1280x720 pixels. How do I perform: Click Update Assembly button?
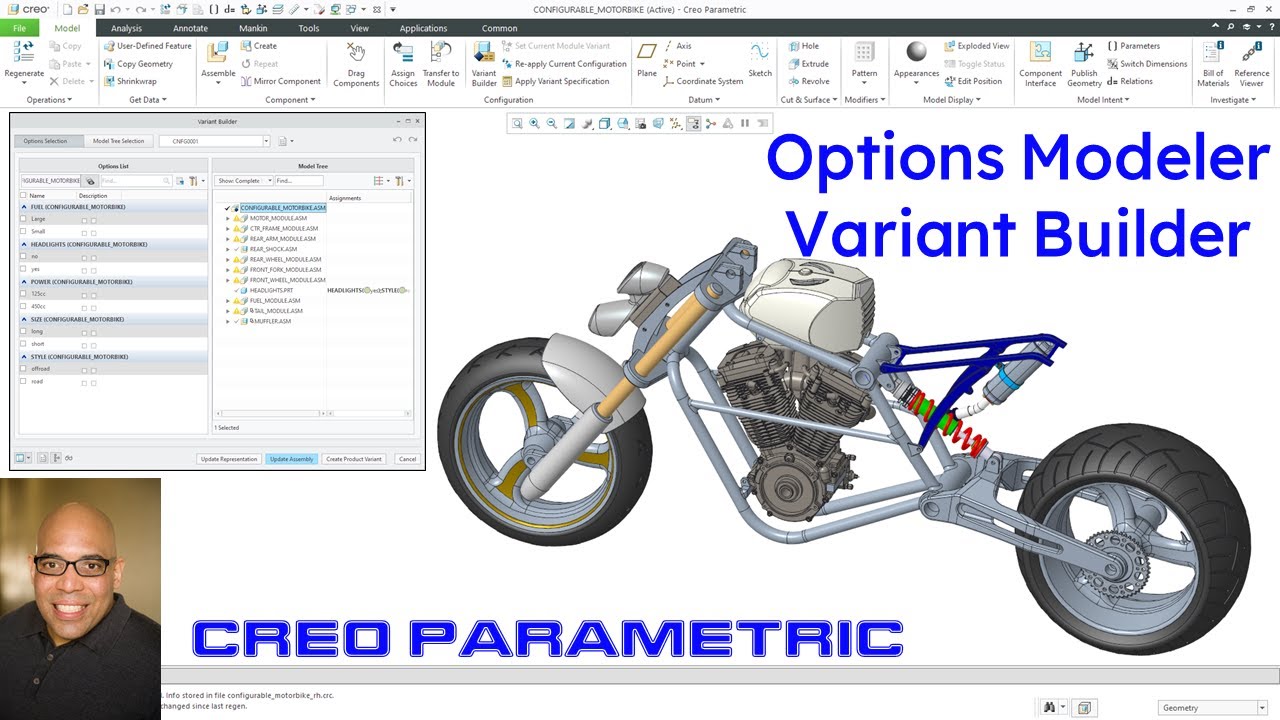(x=292, y=459)
